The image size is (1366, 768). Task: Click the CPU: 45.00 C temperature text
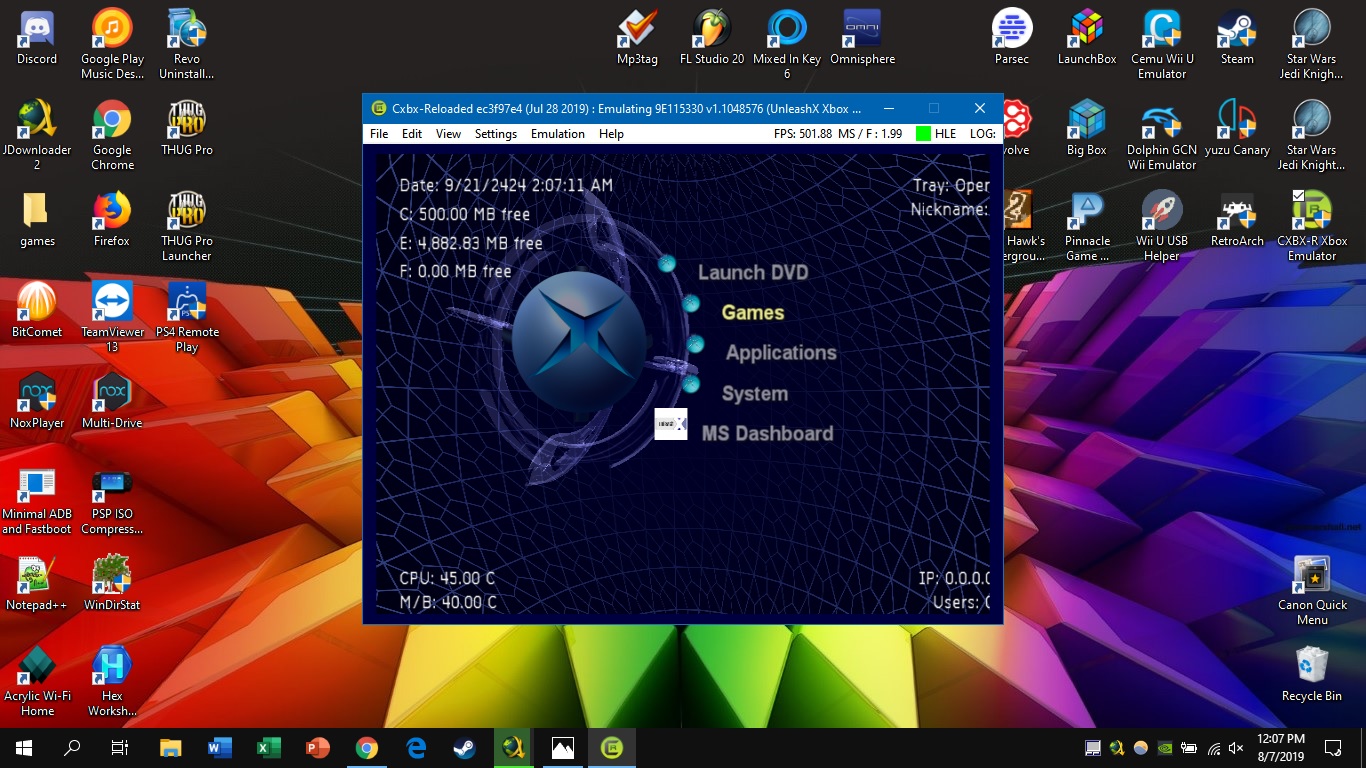coord(447,578)
